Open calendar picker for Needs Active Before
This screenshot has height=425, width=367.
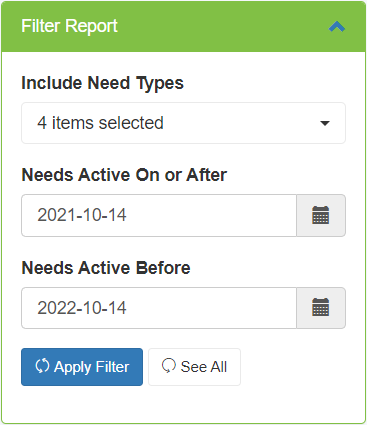tap(321, 308)
